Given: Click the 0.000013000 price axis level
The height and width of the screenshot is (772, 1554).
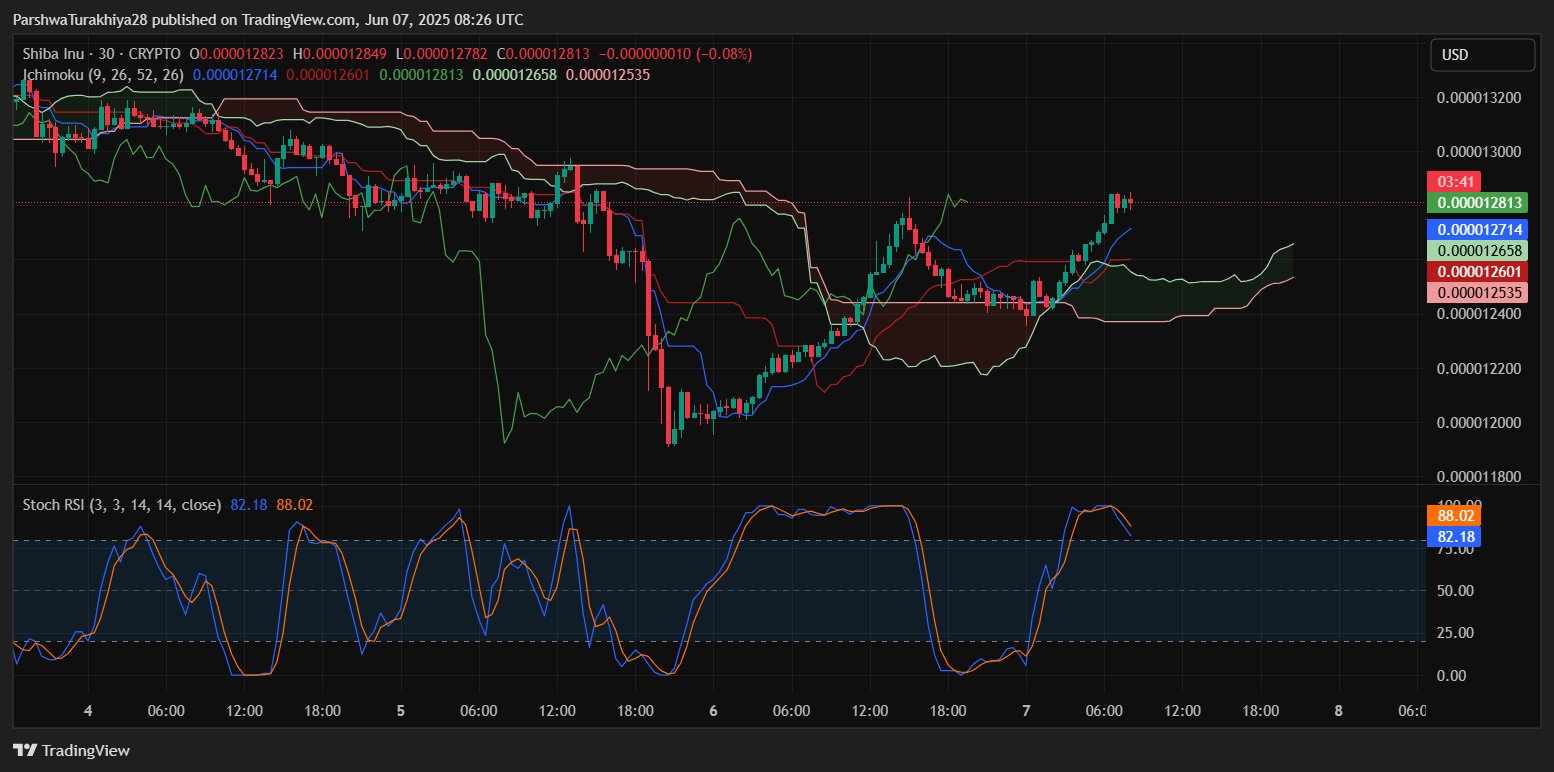Looking at the screenshot, I should pyautogui.click(x=1478, y=152).
